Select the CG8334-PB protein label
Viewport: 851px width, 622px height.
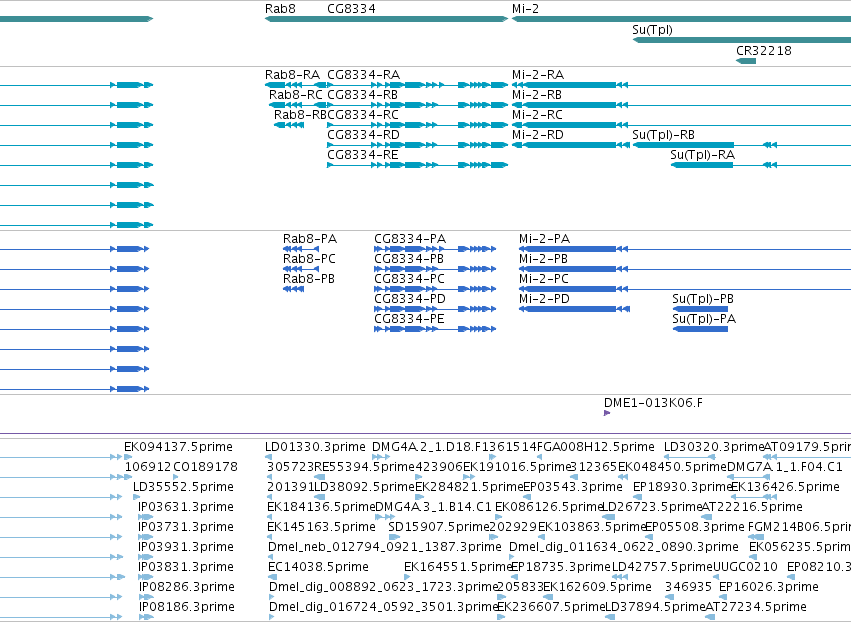(x=409, y=259)
